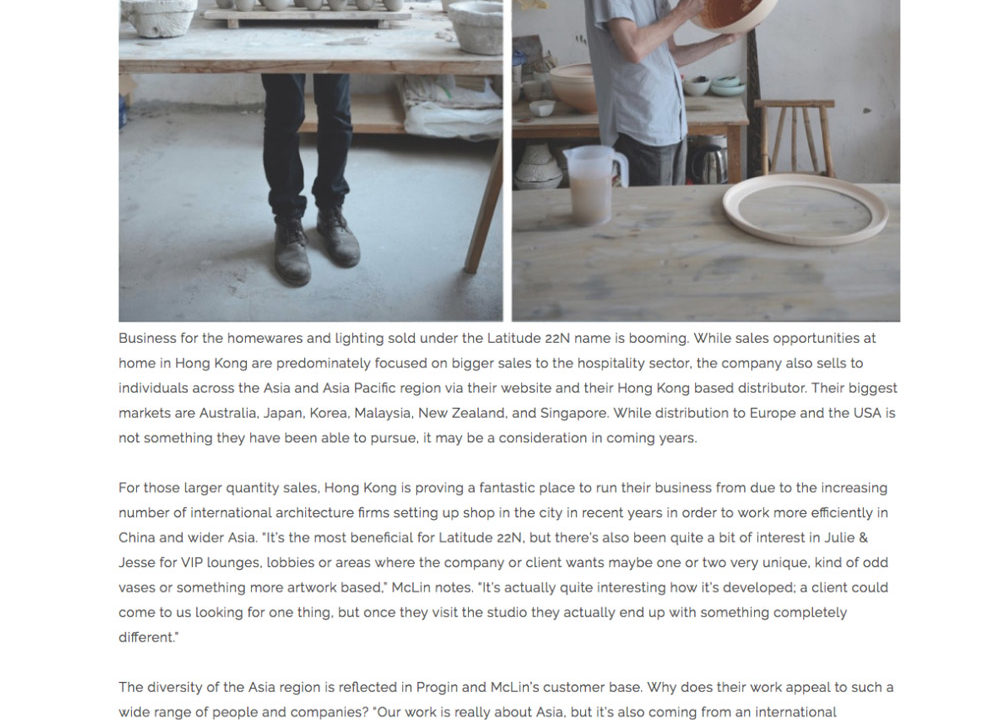Screen dimensions: 1000x720
Task: Click the paragraph starting 'For those larger quantity sales'
Action: point(504,562)
